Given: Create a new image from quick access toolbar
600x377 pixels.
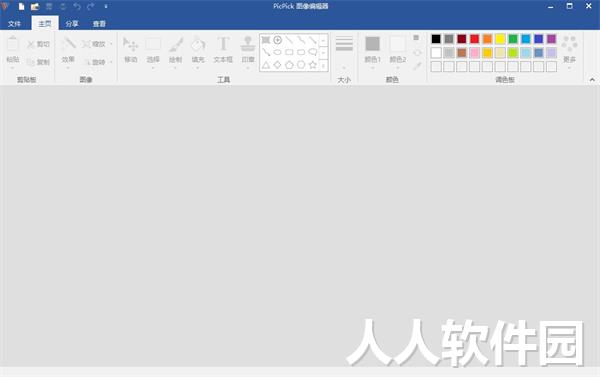Looking at the screenshot, I should coord(22,7).
